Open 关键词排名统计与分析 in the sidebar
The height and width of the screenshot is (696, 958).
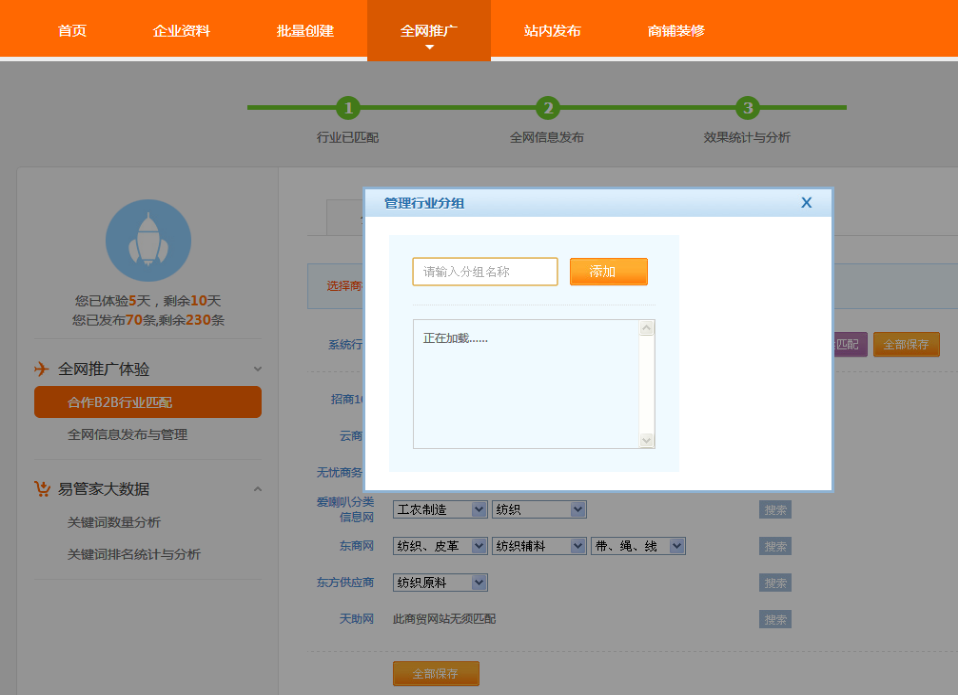134,555
